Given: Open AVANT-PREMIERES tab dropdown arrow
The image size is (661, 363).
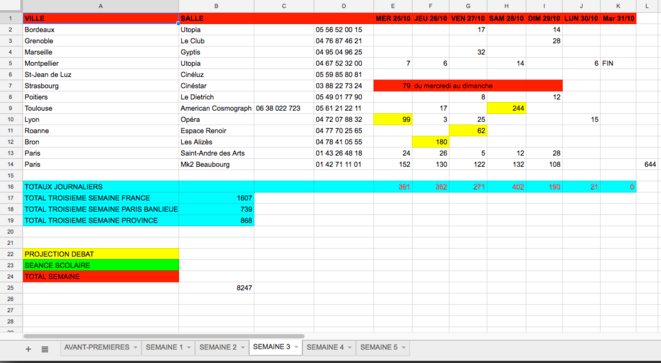Looking at the screenshot, I should coord(135,347).
